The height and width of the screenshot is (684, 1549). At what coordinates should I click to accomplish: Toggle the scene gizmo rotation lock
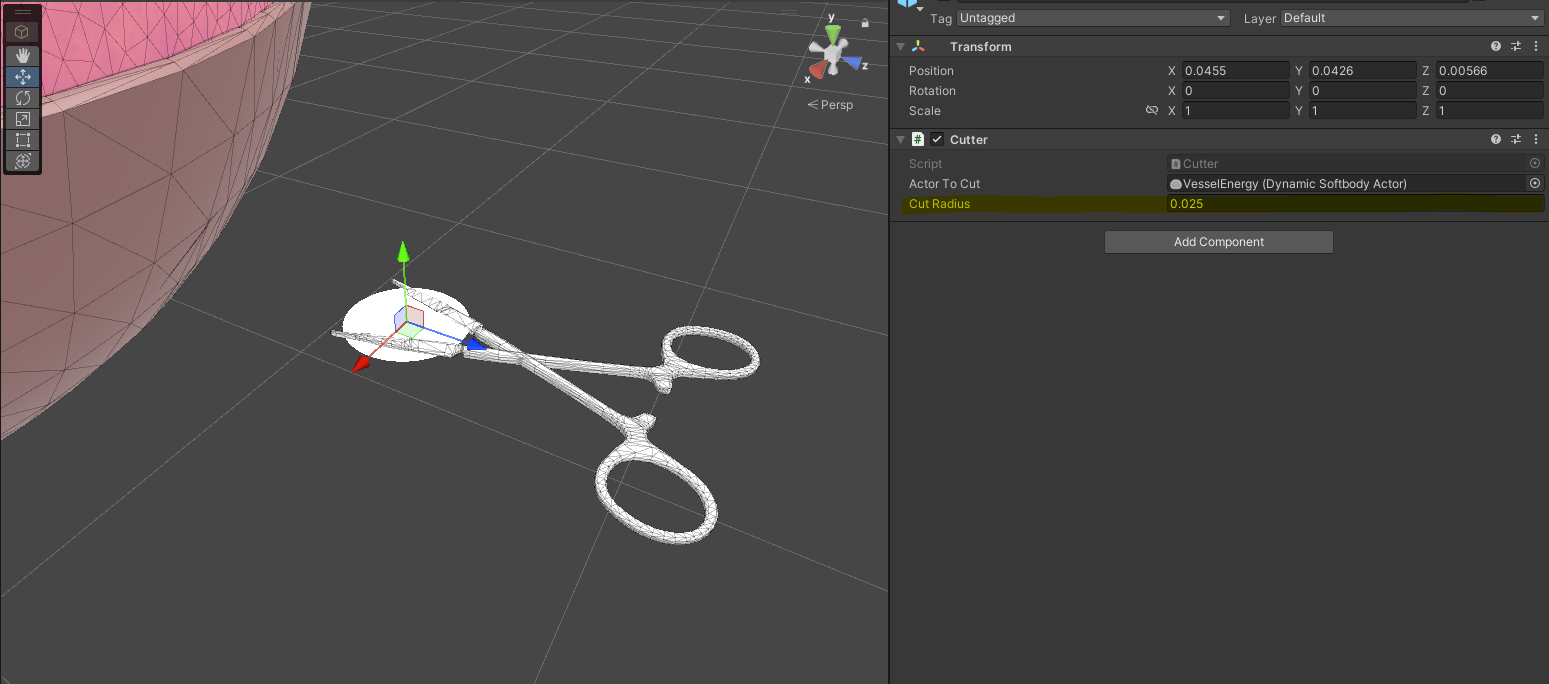click(865, 22)
